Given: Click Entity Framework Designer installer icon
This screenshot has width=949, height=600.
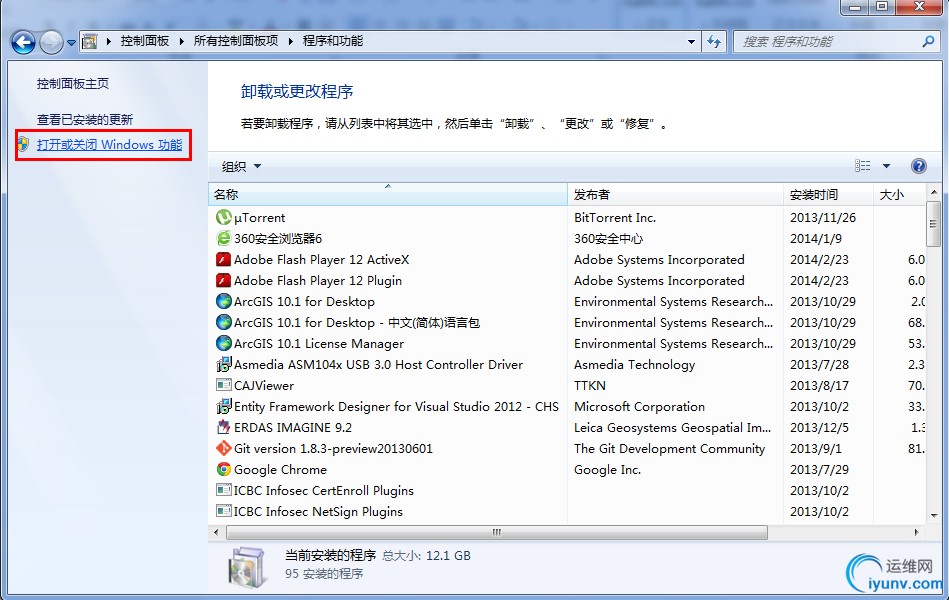Looking at the screenshot, I should 224,406.
